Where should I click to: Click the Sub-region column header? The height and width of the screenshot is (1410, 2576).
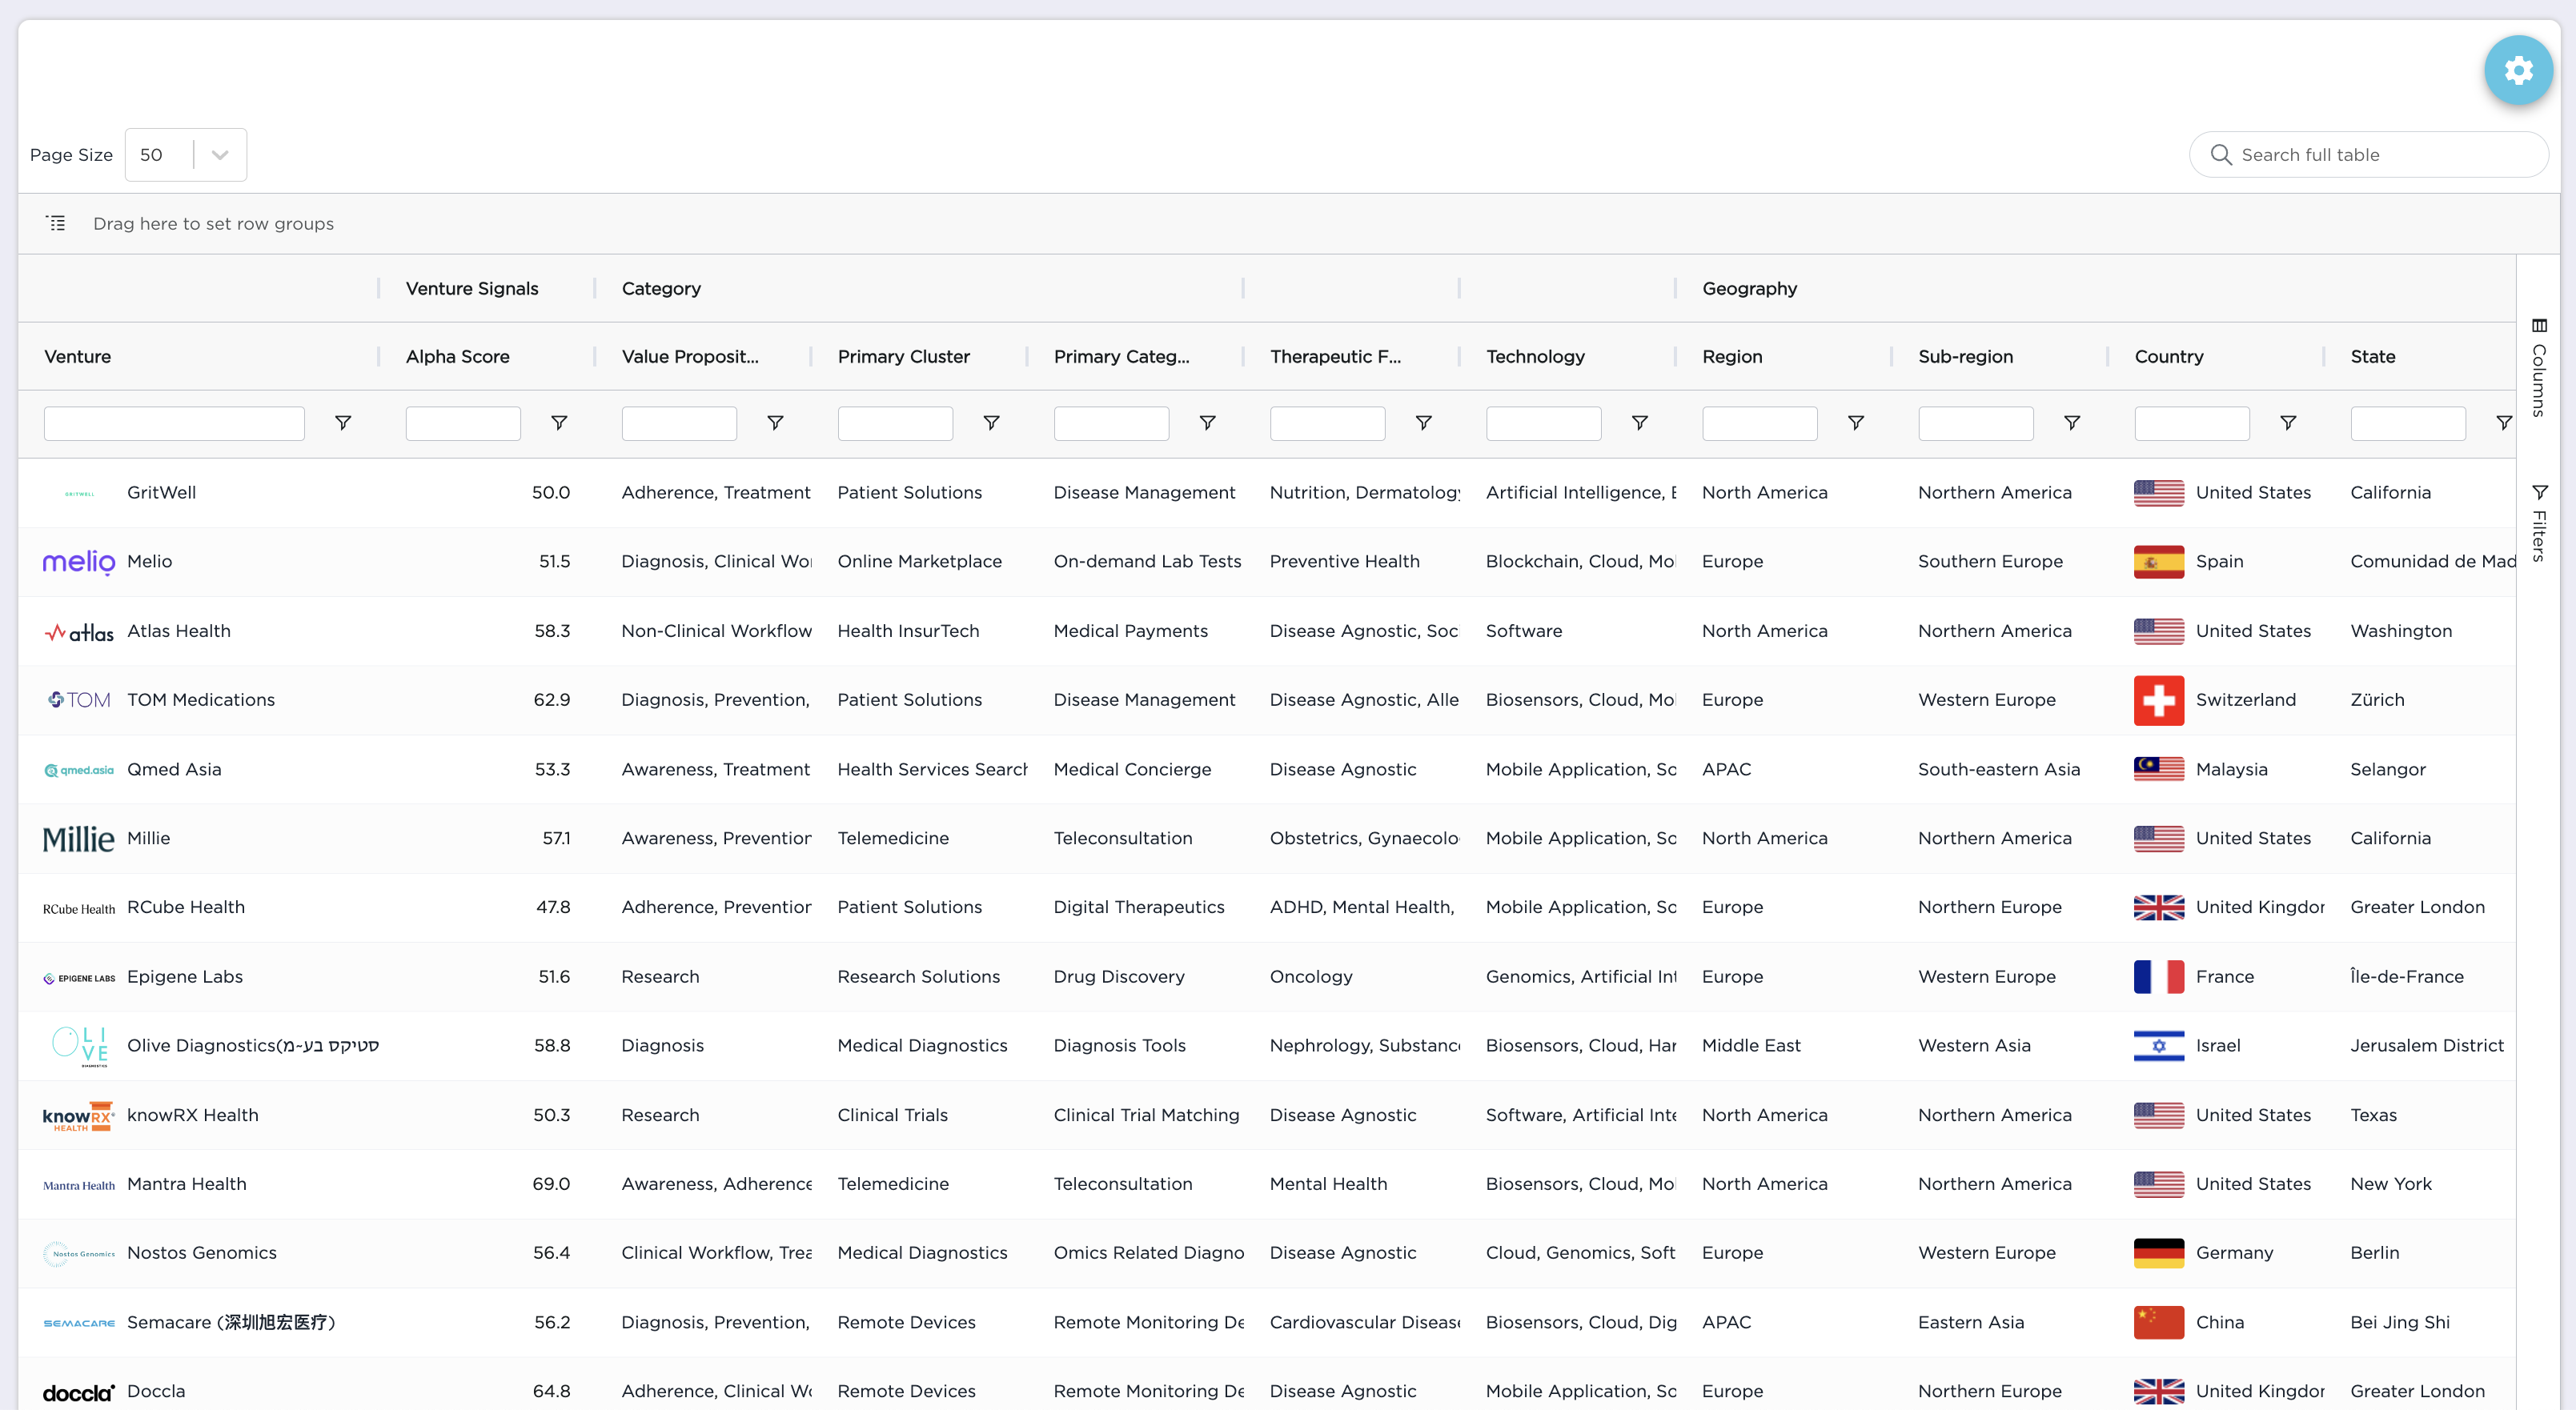tap(1965, 356)
